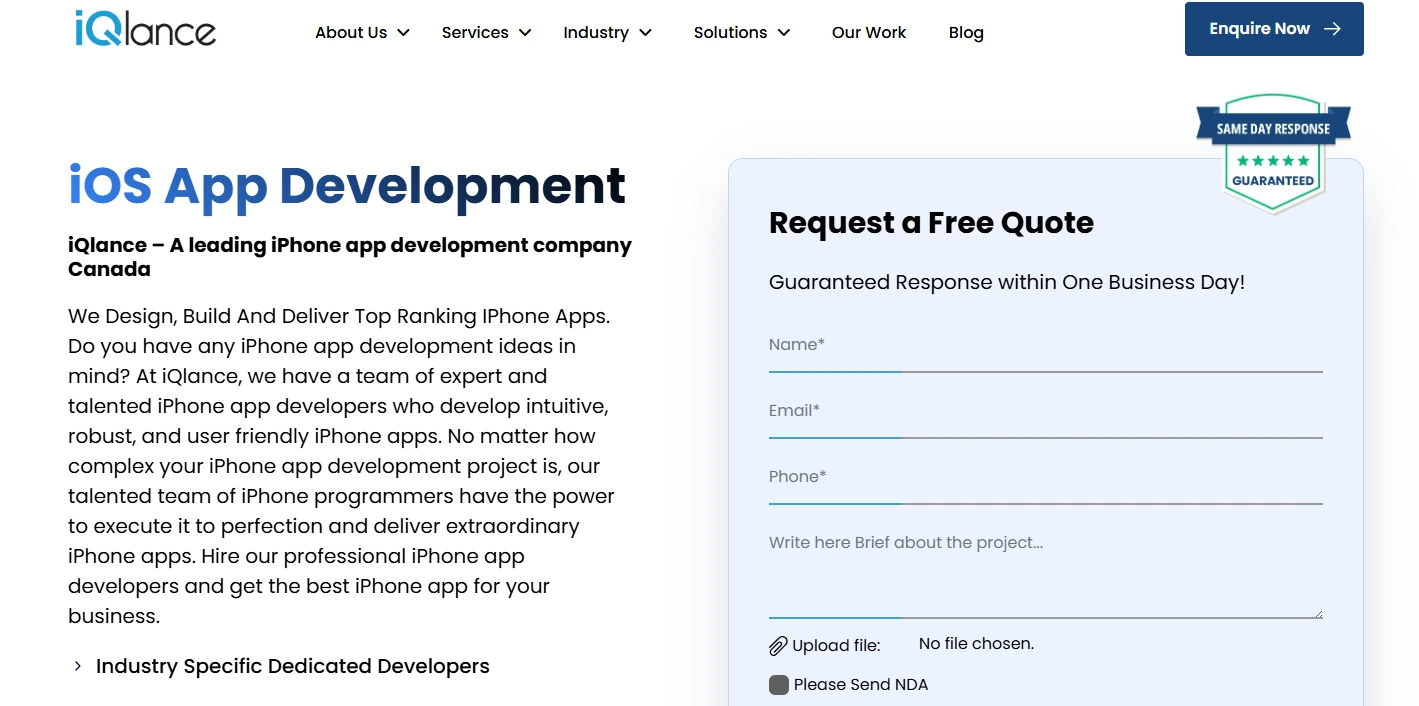Click the Name input field
The height and width of the screenshot is (706, 1419).
pos(1046,346)
